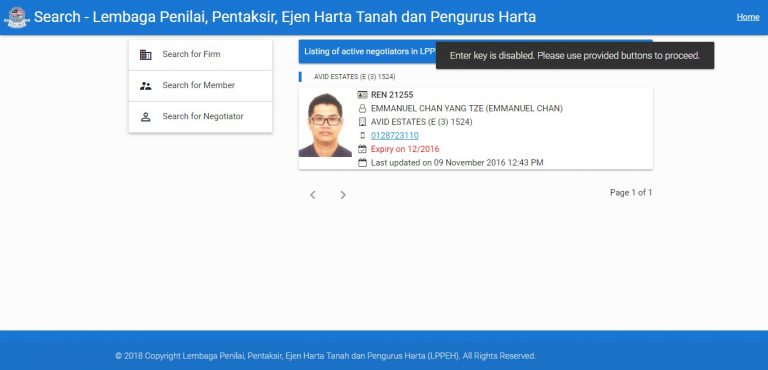768x370 pixels.
Task: Click the person outline icon beside Emmanuel Chan name
Action: coord(362,108)
